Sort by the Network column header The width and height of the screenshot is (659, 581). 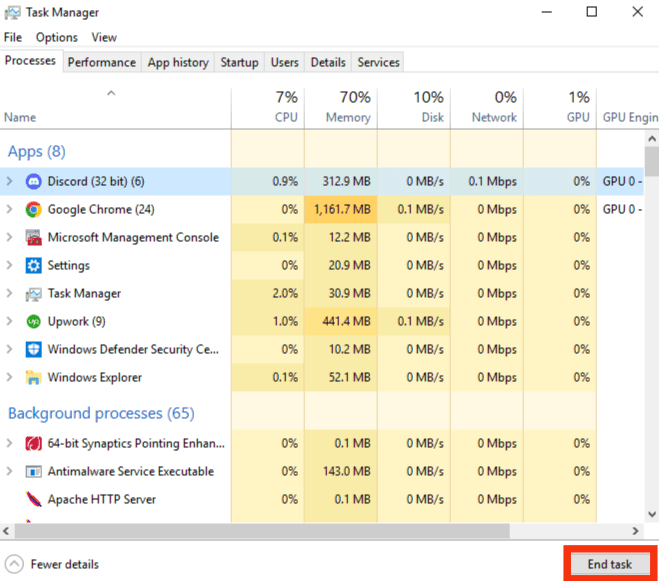pos(487,108)
